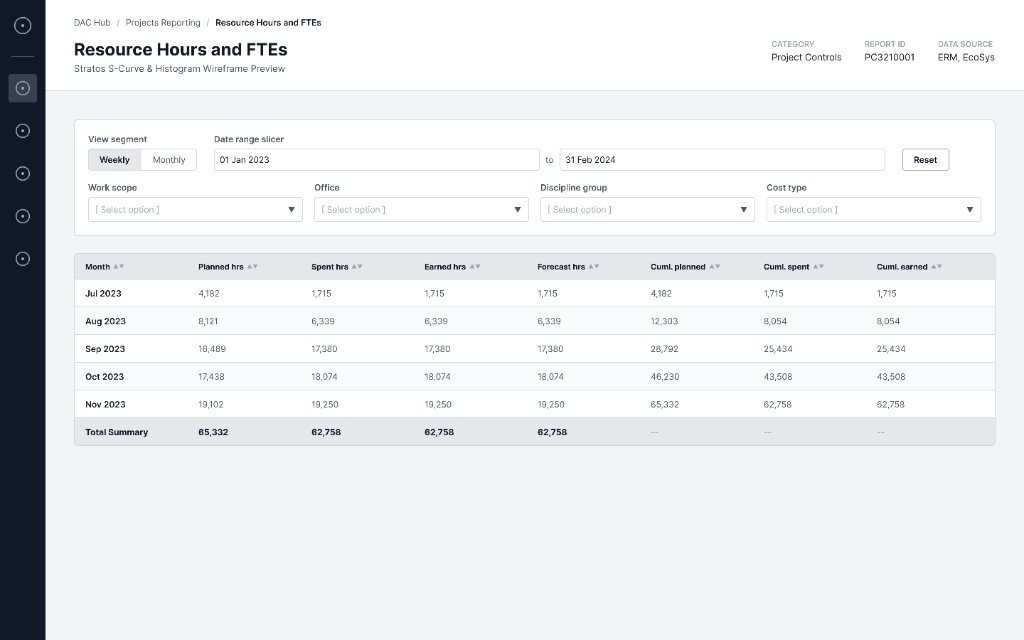Screen dimensions: 1024x640
Task: Click planned hrs value 4,182 in Jul row
Action: pos(208,293)
